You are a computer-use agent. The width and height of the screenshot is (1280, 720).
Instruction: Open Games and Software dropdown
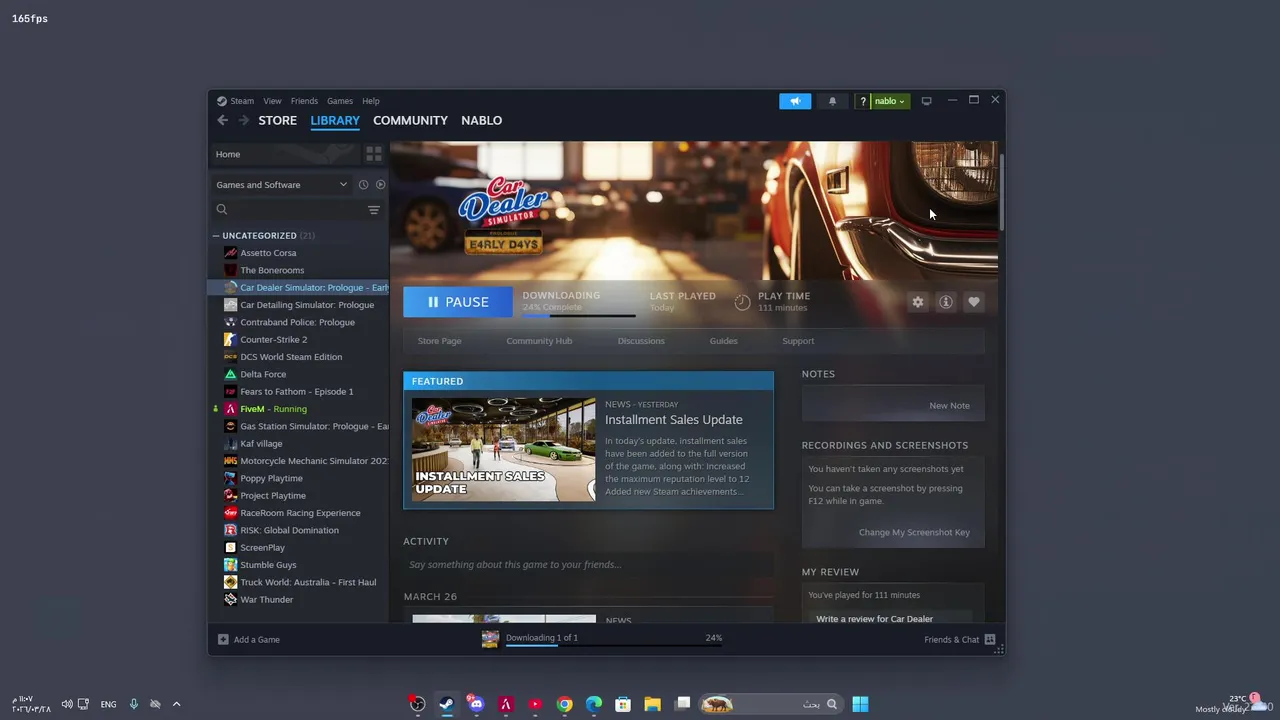point(282,185)
